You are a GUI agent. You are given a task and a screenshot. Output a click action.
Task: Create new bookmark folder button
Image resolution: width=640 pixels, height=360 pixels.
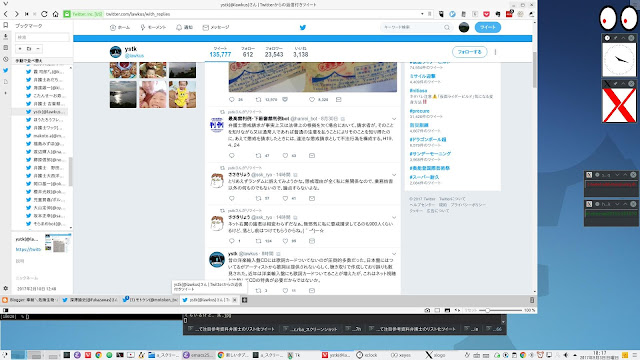coord(29,49)
